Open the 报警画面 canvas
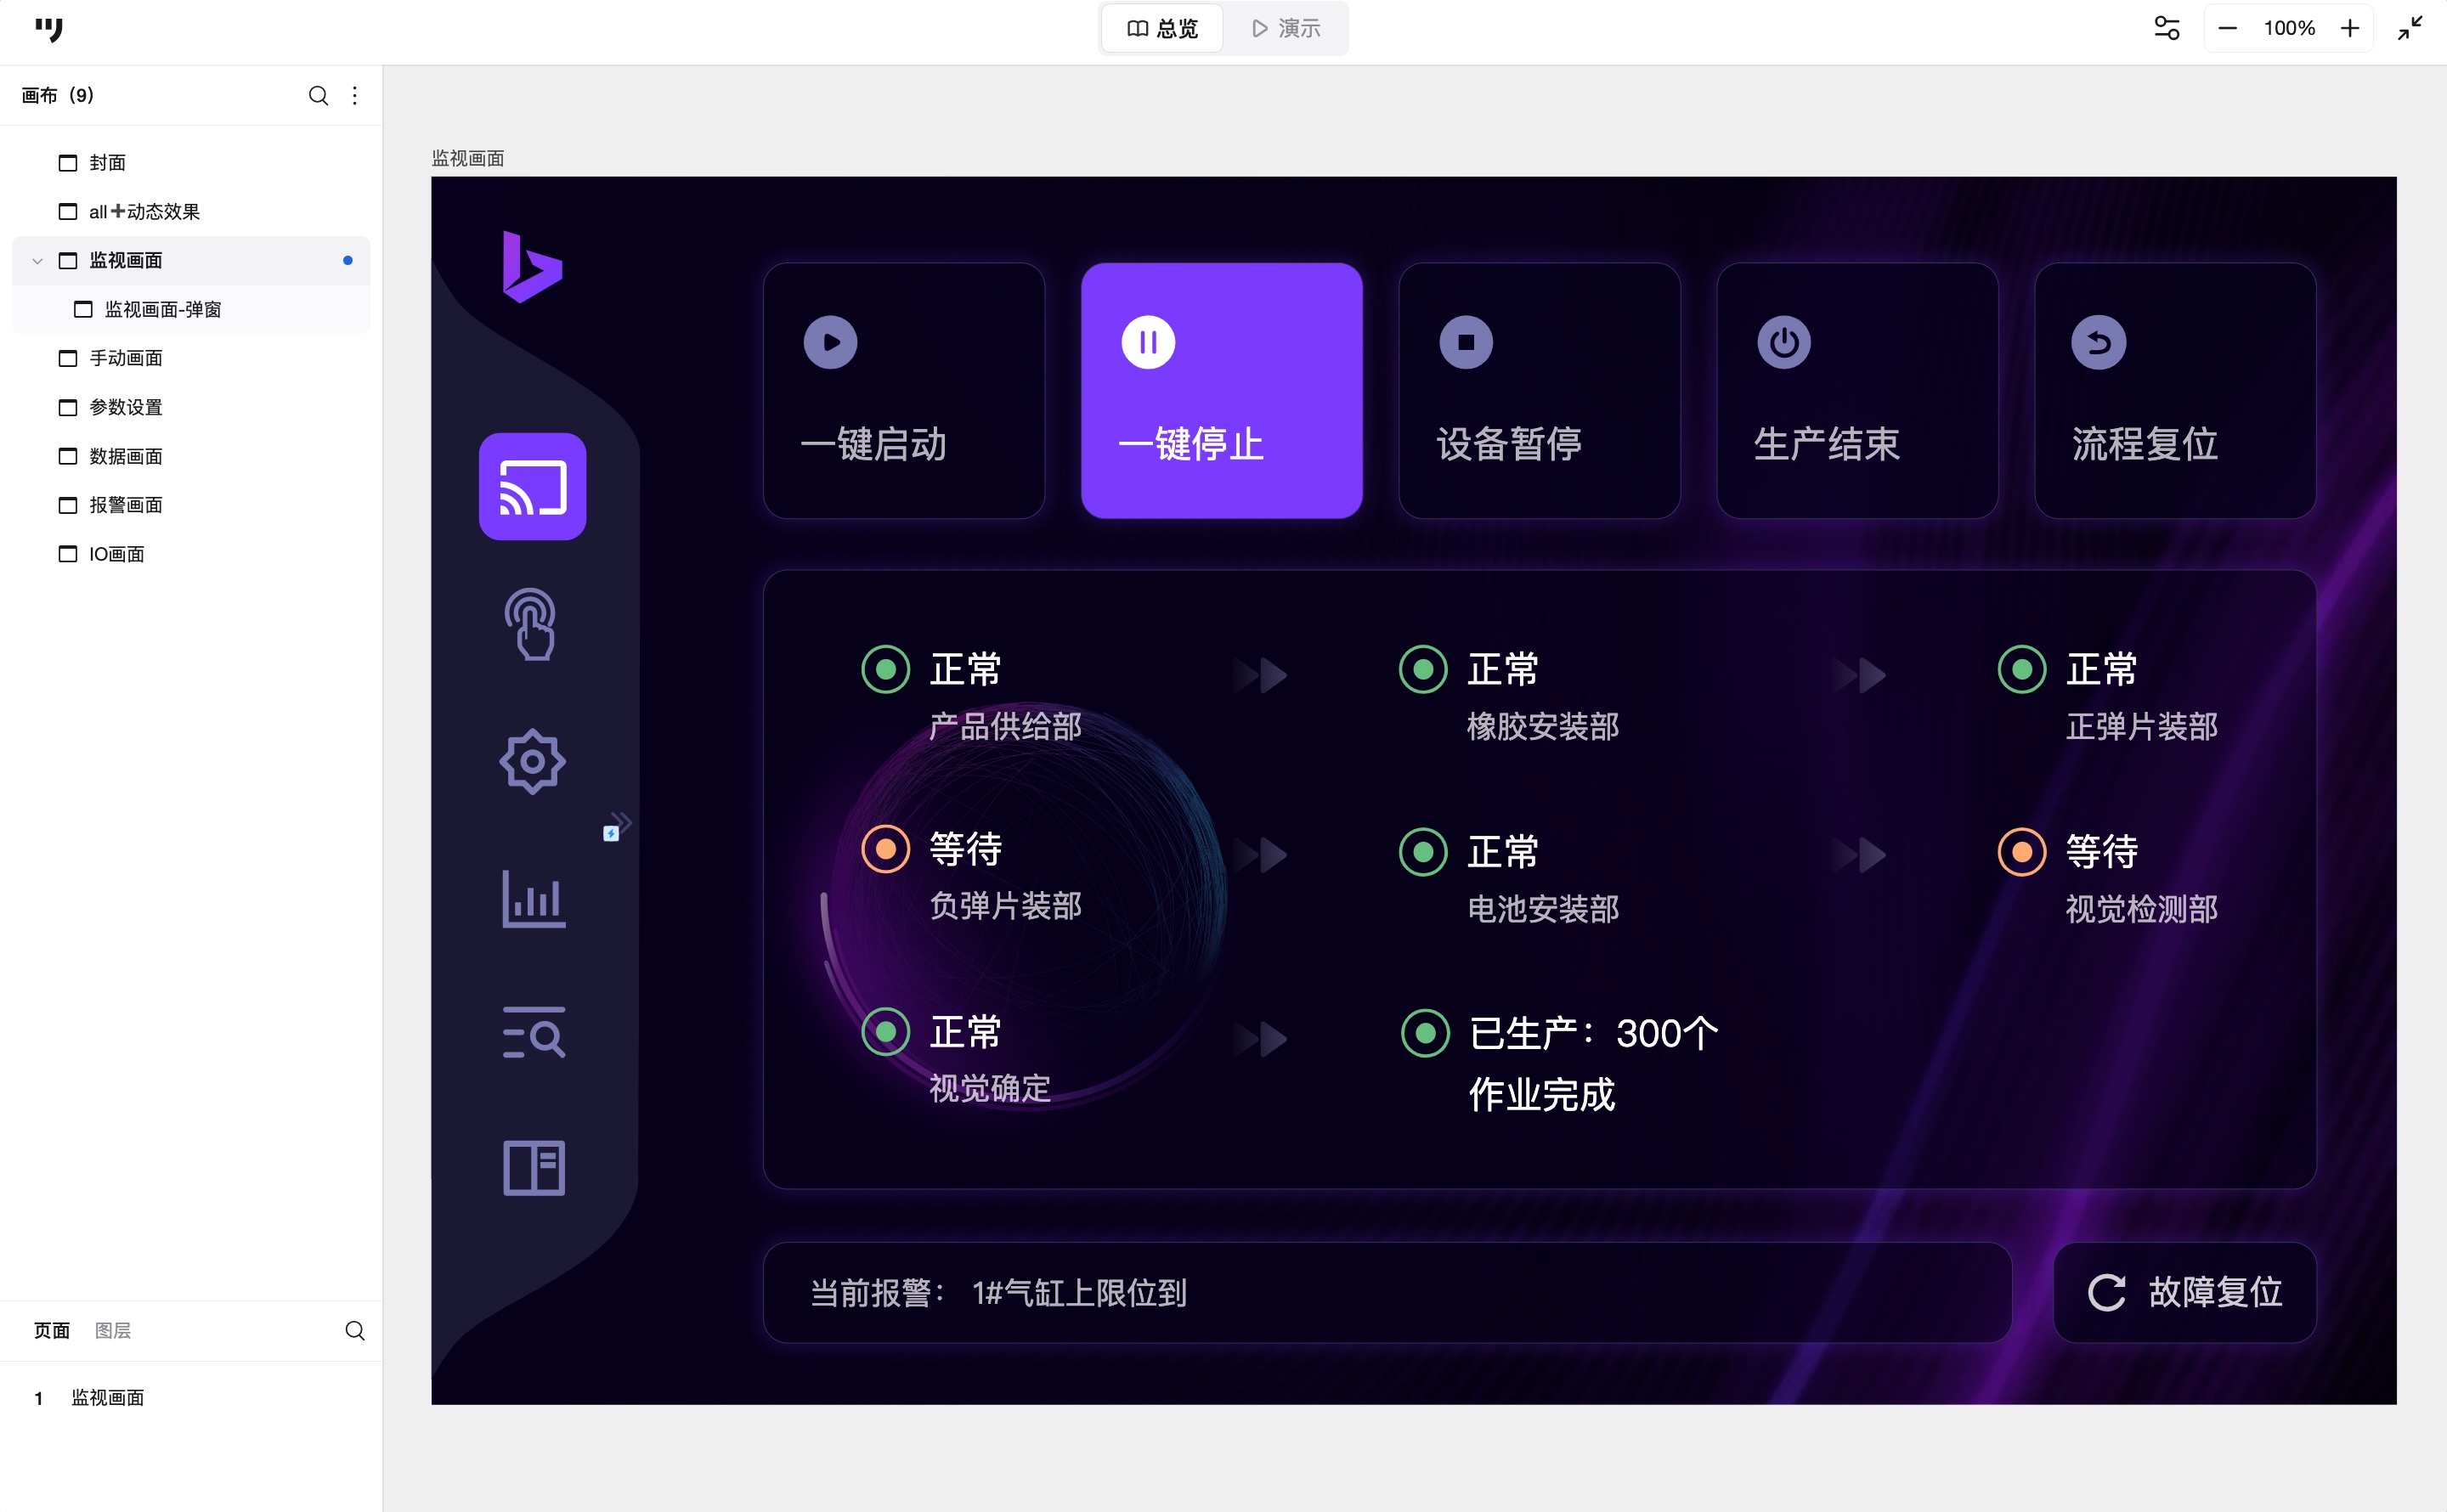Viewport: 2447px width, 1512px height. 191,505
